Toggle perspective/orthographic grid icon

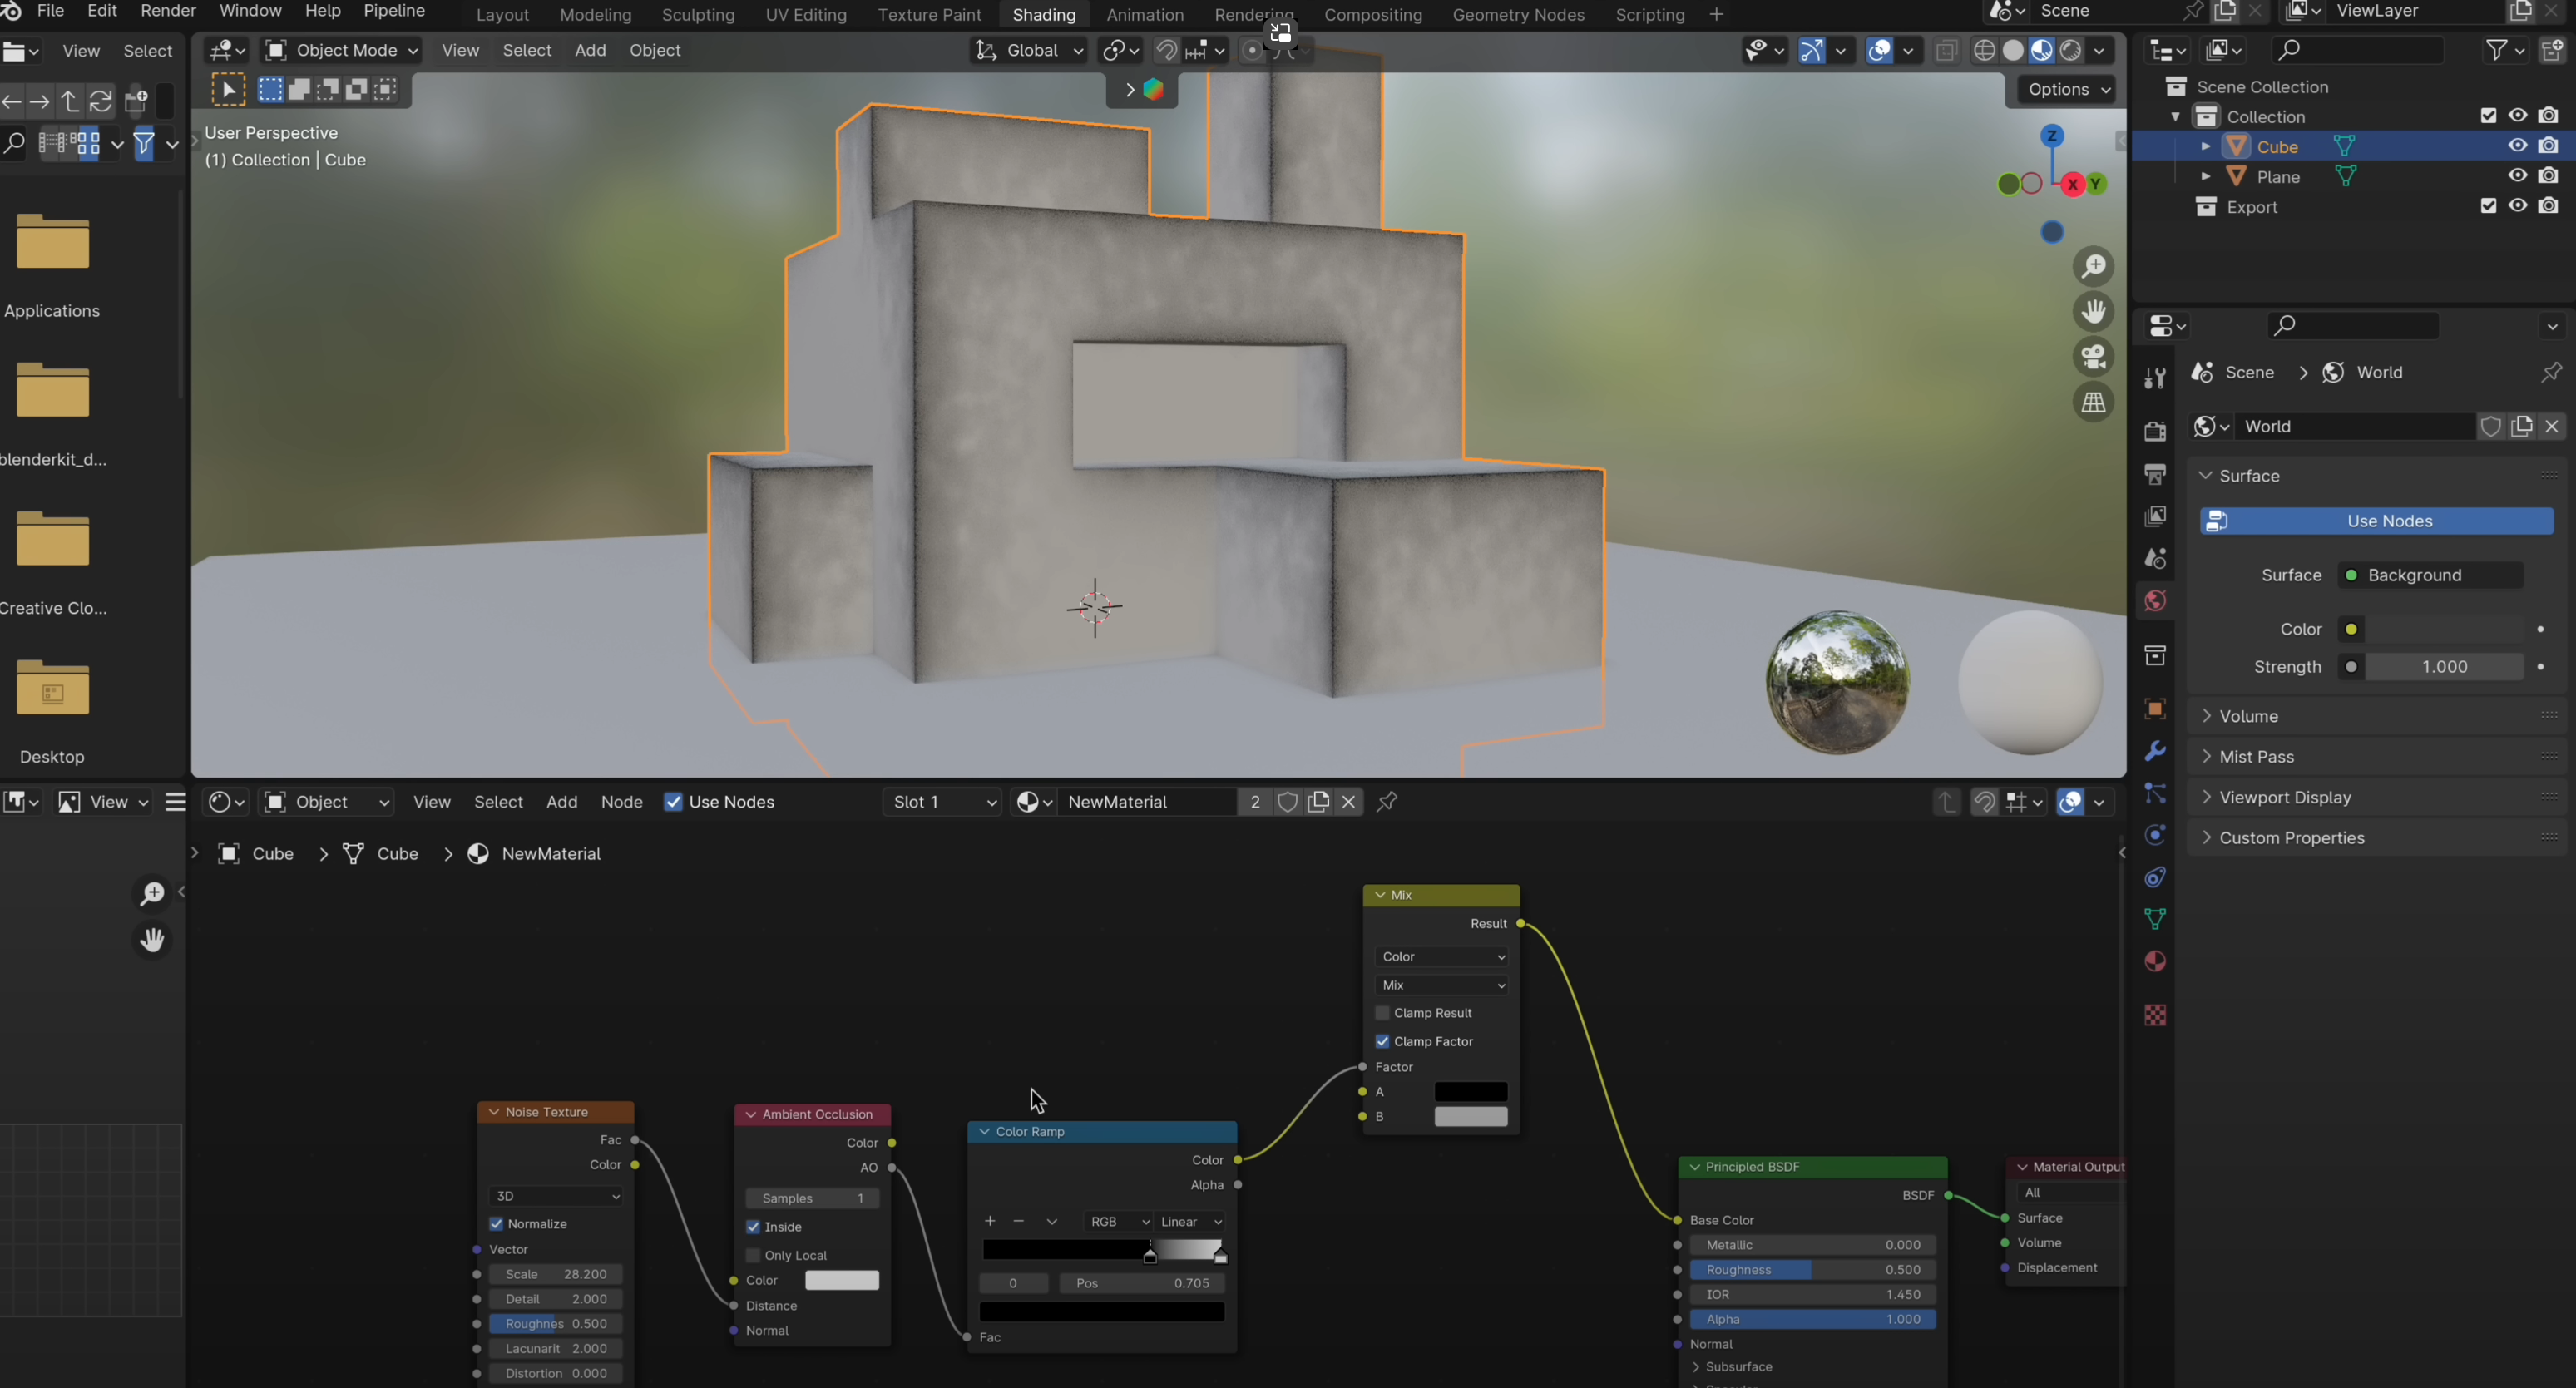[2093, 403]
